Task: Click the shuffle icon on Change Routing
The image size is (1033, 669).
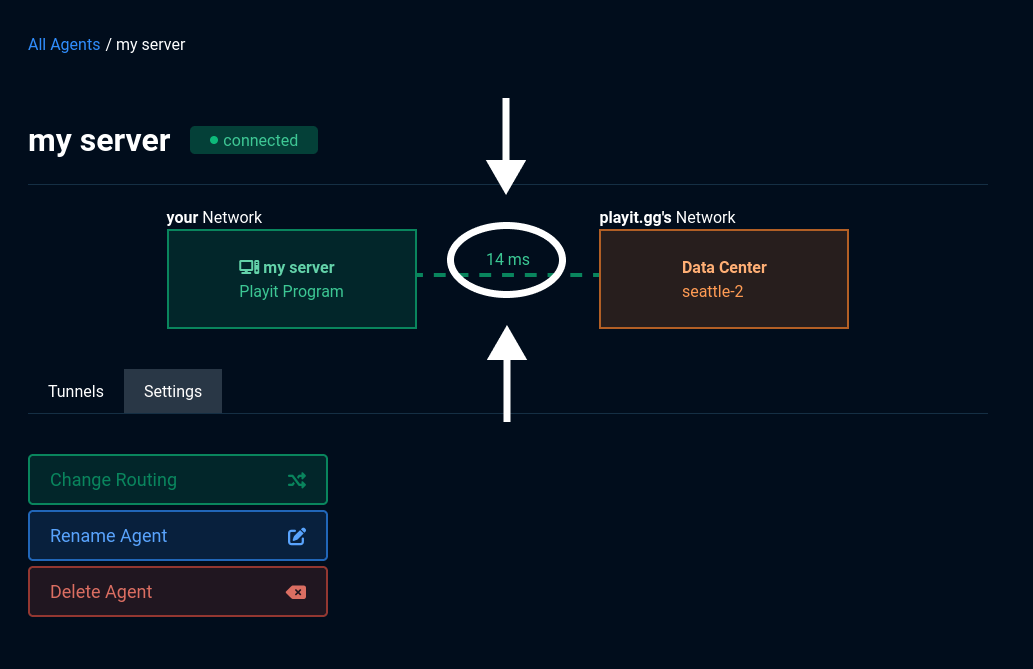Action: pyautogui.click(x=297, y=480)
